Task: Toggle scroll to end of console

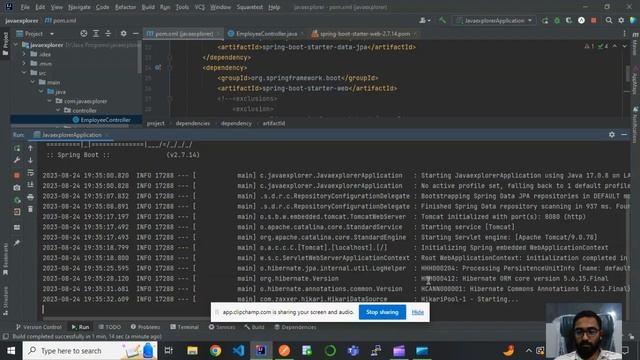Action: pyautogui.click(x=30, y=185)
